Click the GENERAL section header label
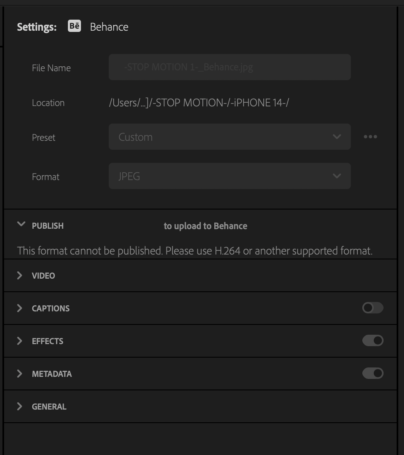Image resolution: width=404 pixels, height=455 pixels. [49, 407]
